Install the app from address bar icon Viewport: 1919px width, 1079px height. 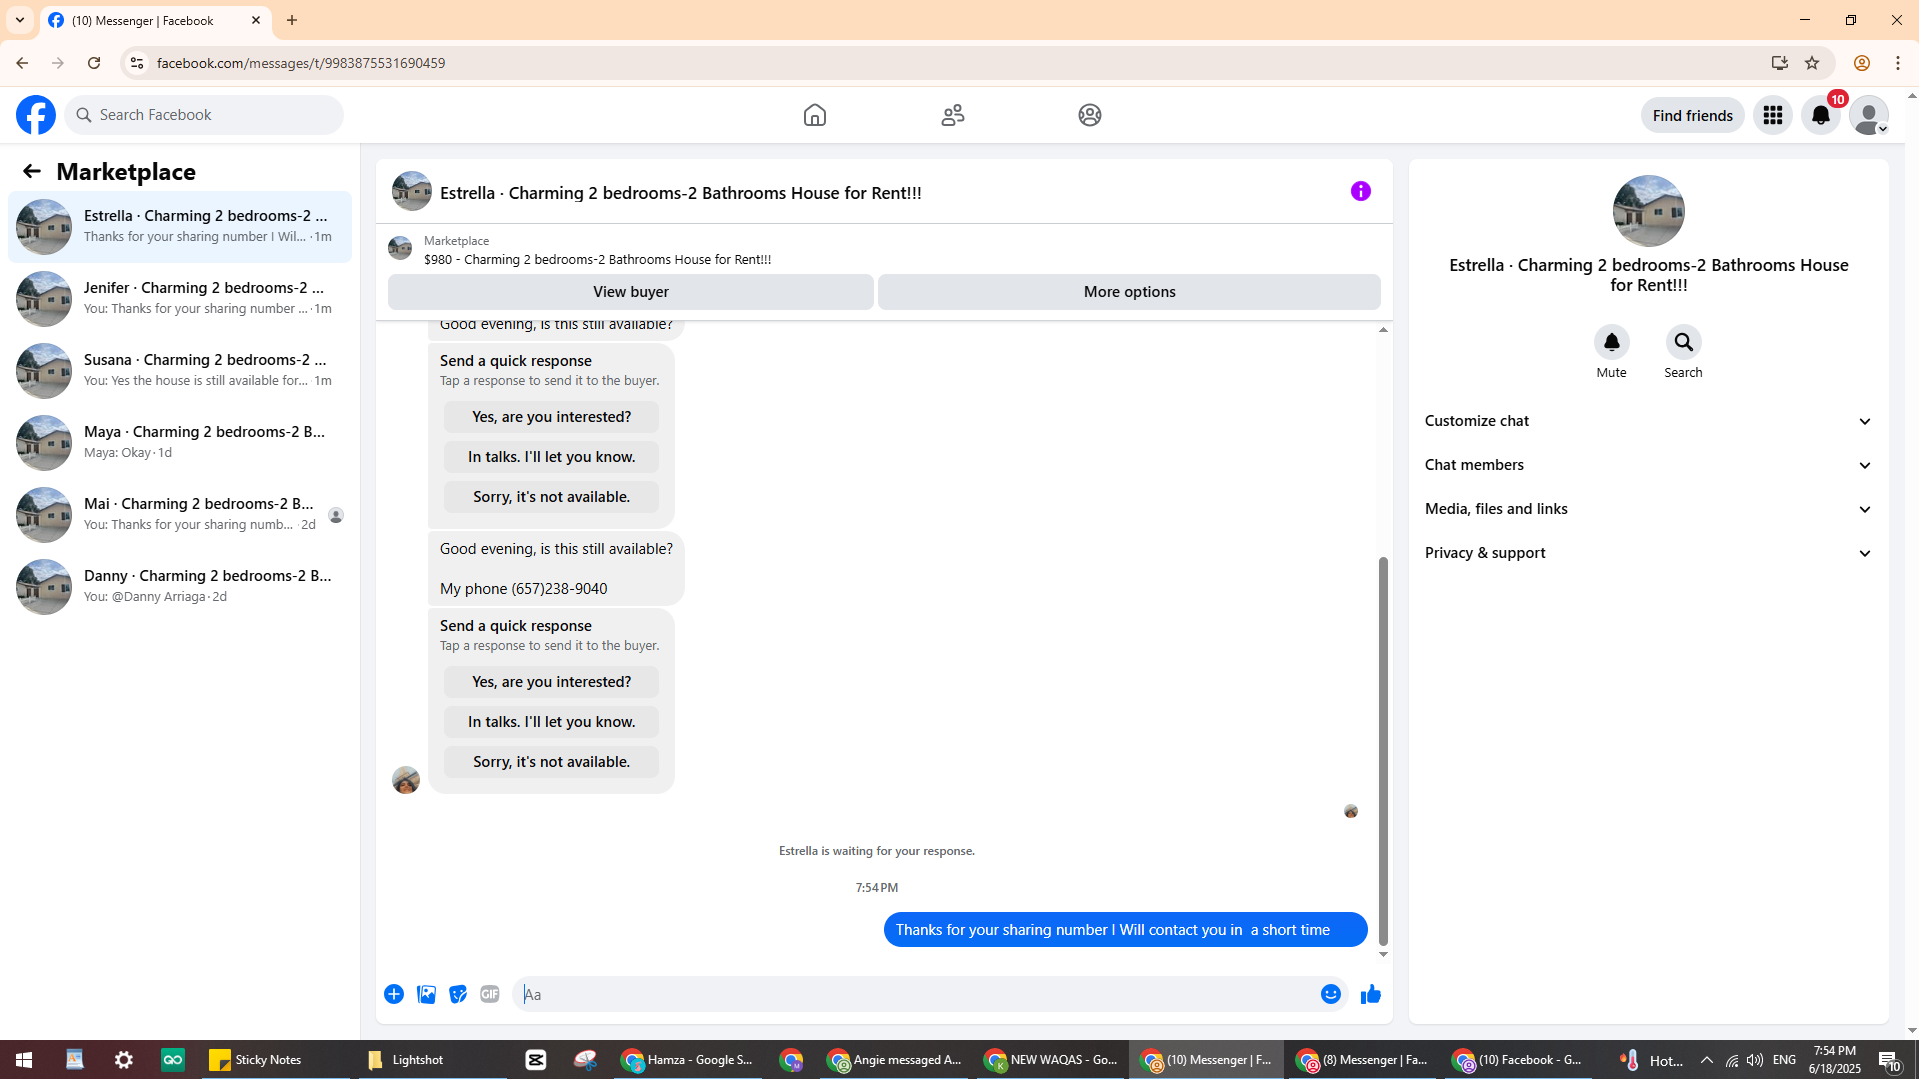click(1780, 63)
